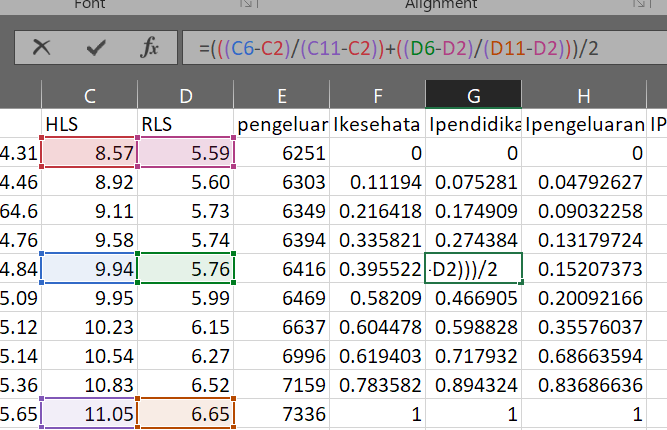Select orange-highlighted cell with value 6.65
667x430 pixels.
[x=186, y=415]
